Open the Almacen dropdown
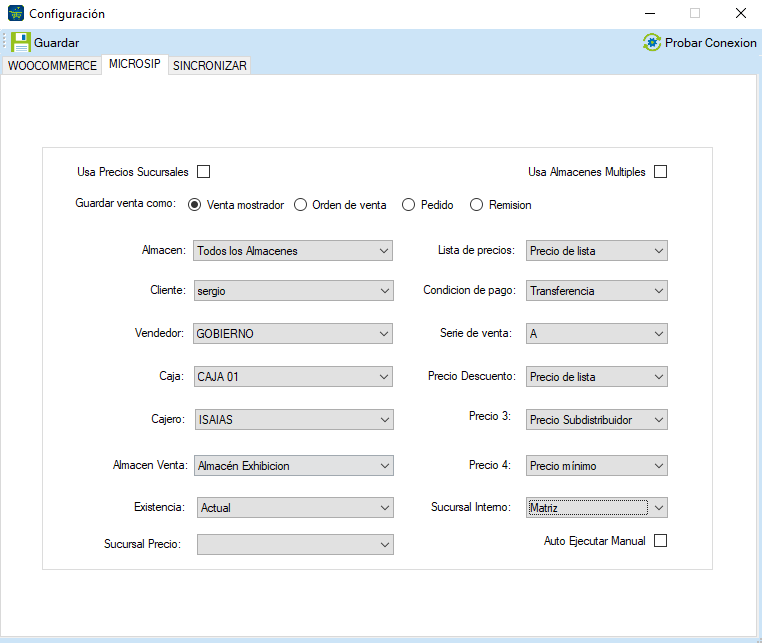The width and height of the screenshot is (762, 643). [293, 251]
